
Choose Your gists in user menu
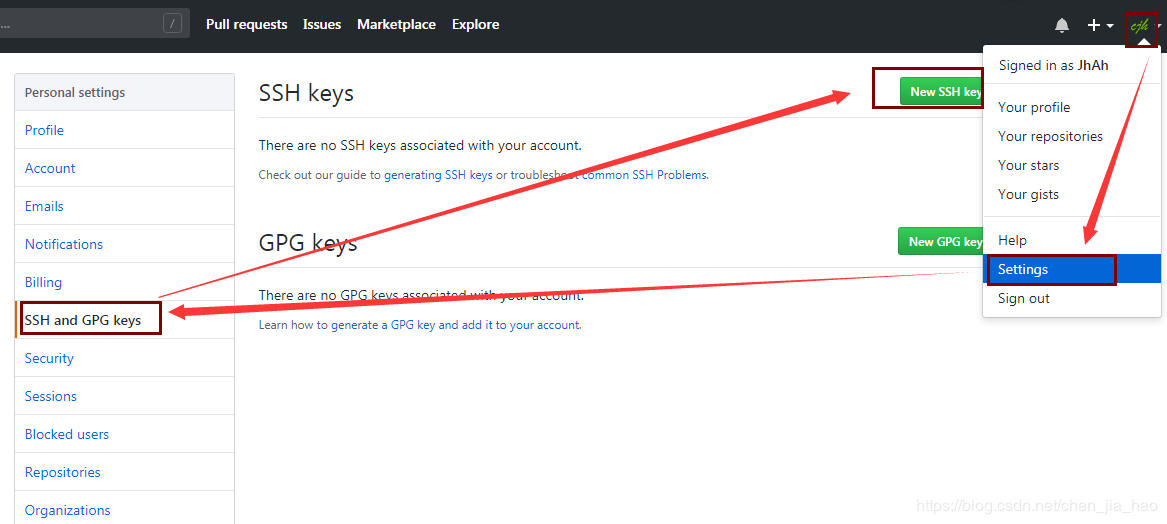[1072, 194]
